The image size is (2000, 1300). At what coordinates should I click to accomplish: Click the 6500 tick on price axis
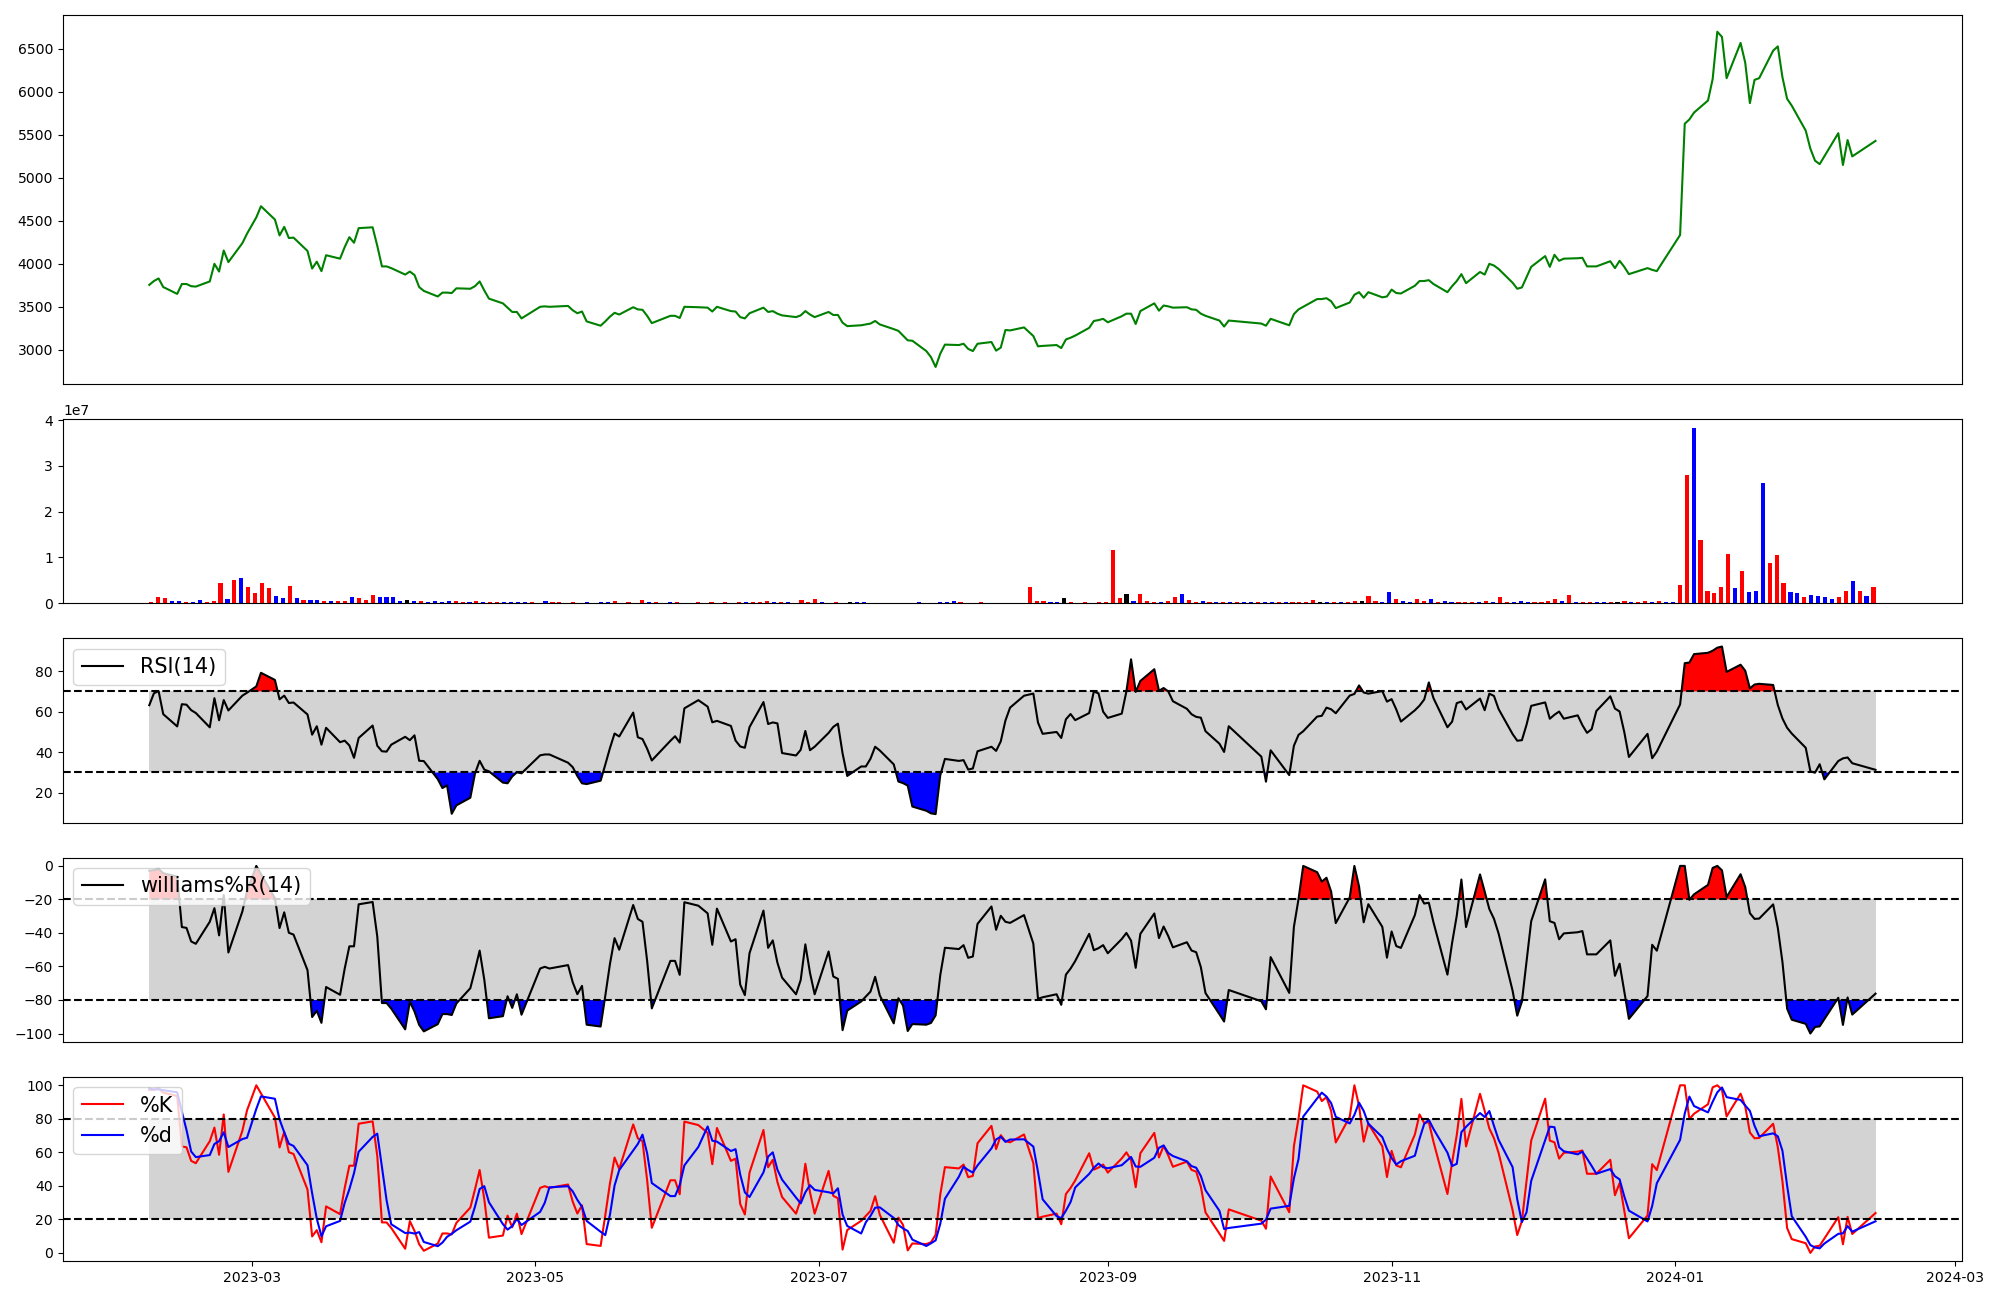(36, 49)
